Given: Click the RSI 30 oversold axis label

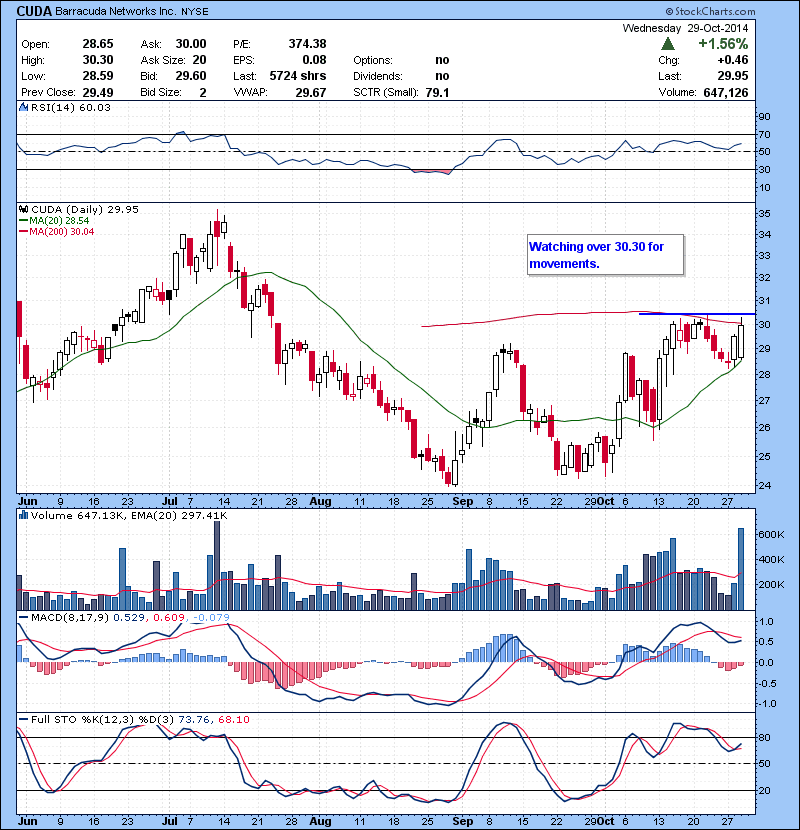Looking at the screenshot, I should click(765, 169).
